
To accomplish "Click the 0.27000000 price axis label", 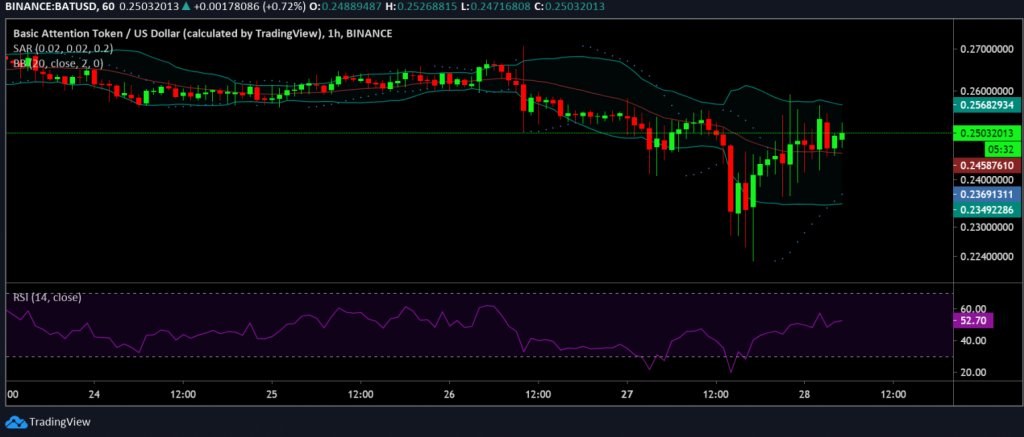I will tap(986, 49).
